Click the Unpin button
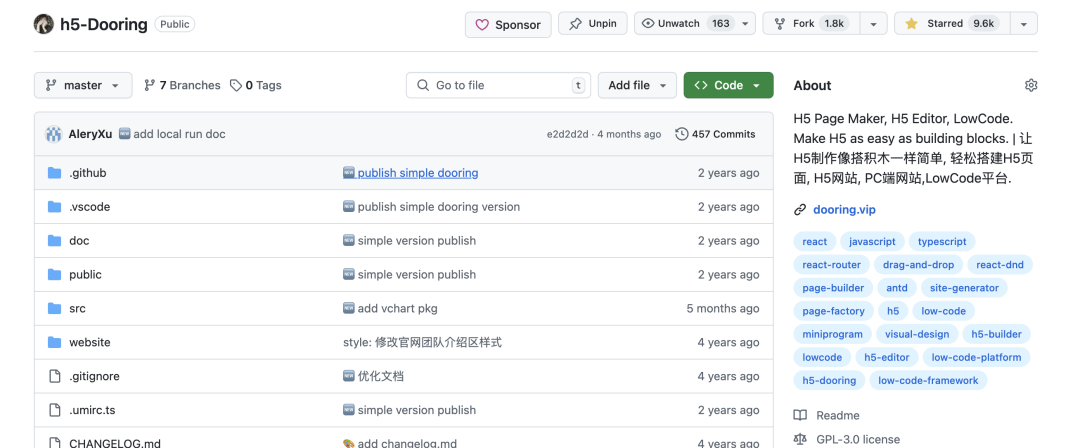1080x448 pixels. tap(593, 23)
